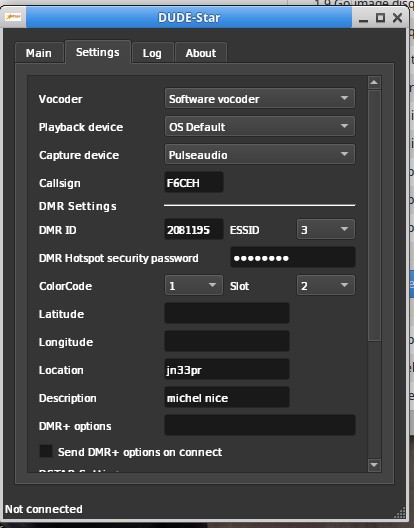Click the 'Vocoder' label
Viewport: 414px width, 528px height.
(x=61, y=99)
